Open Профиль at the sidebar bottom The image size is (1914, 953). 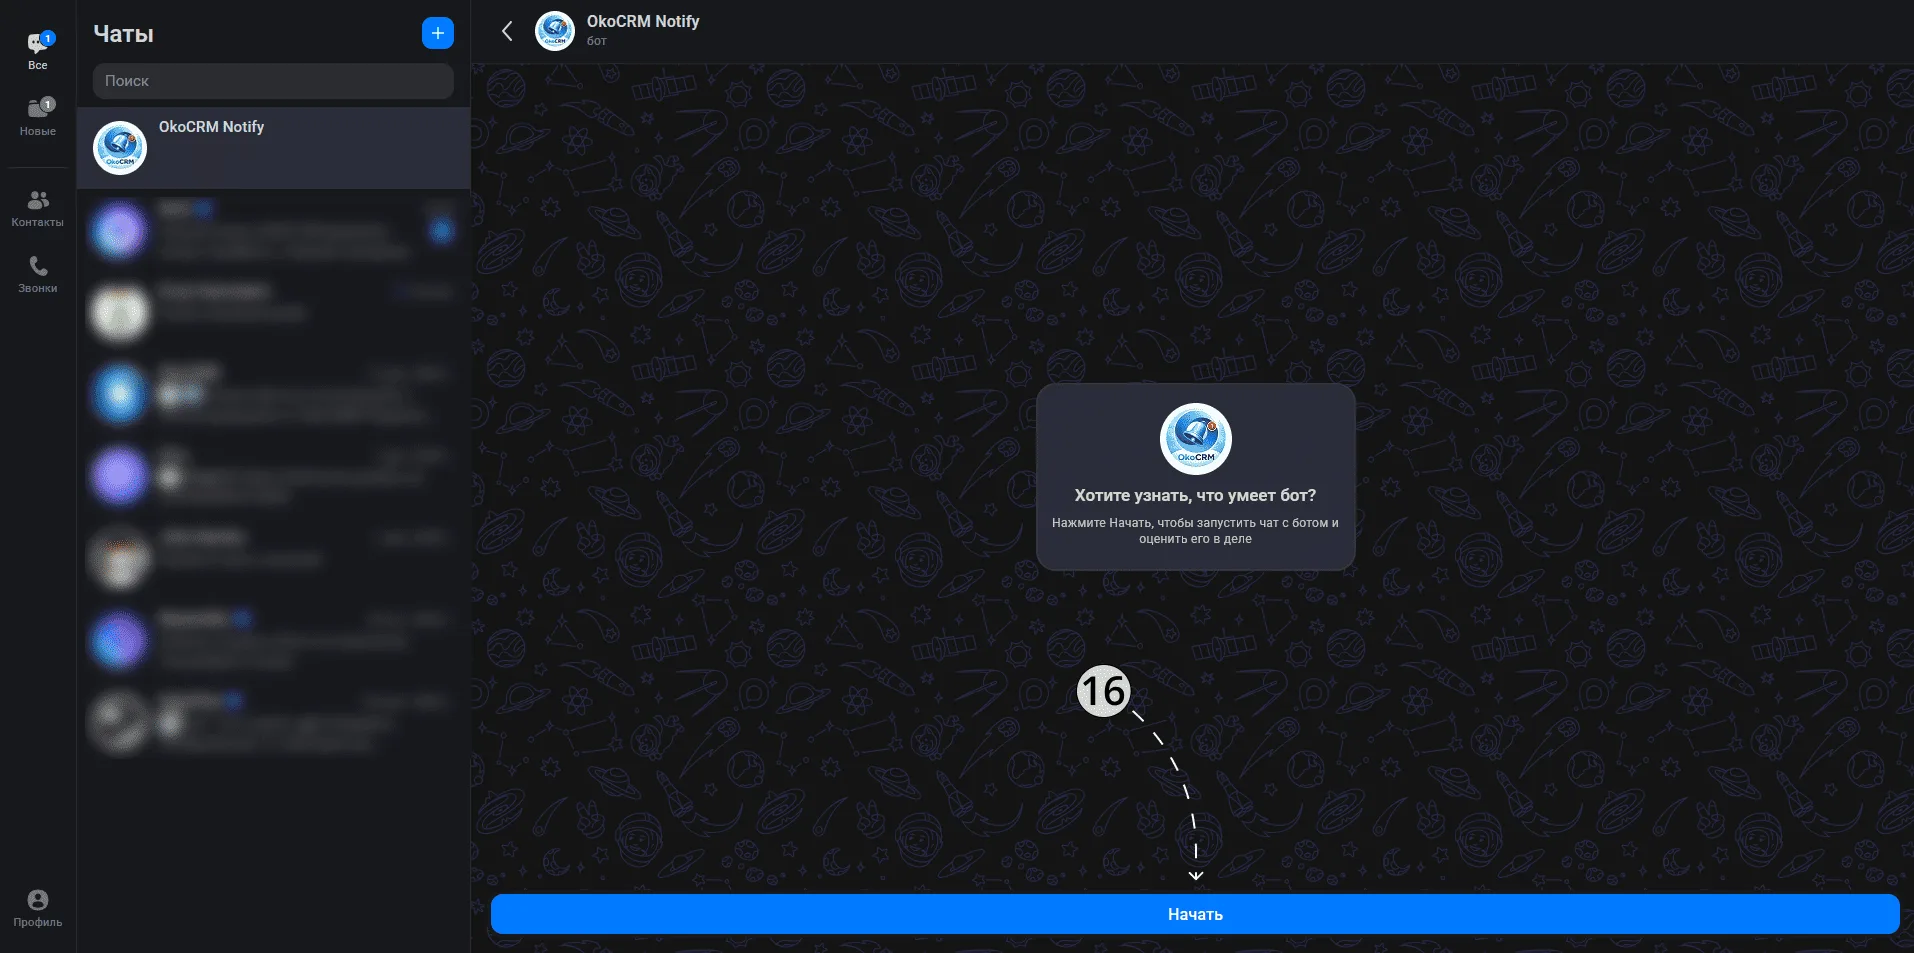coord(38,909)
